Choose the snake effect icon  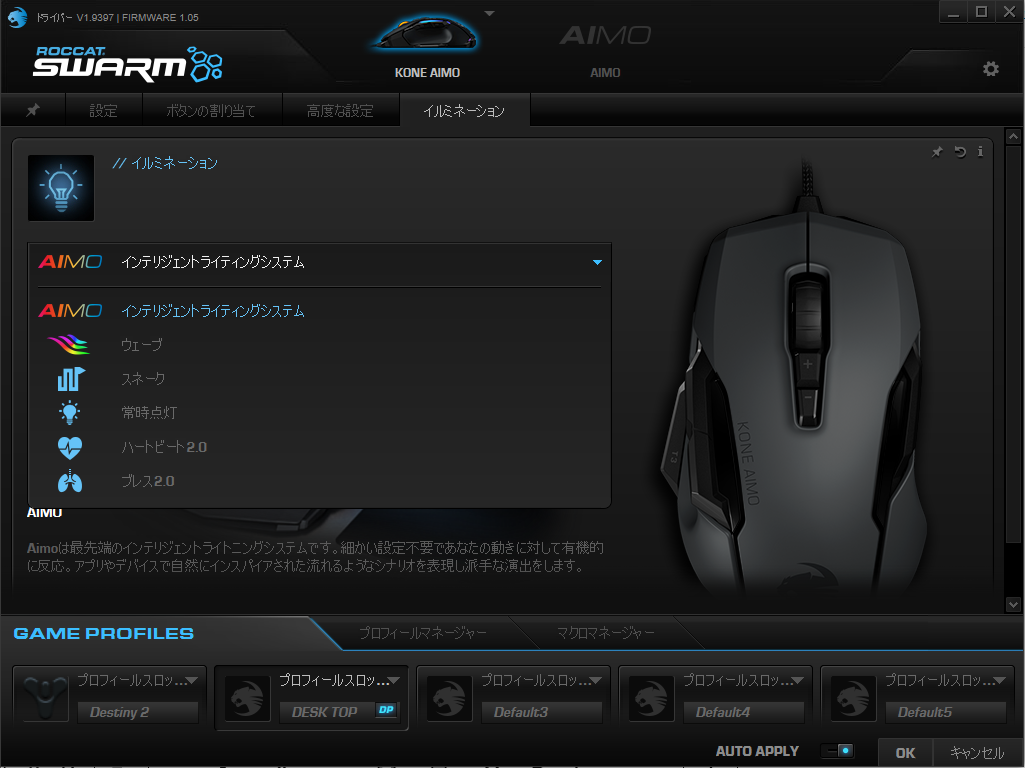70,378
